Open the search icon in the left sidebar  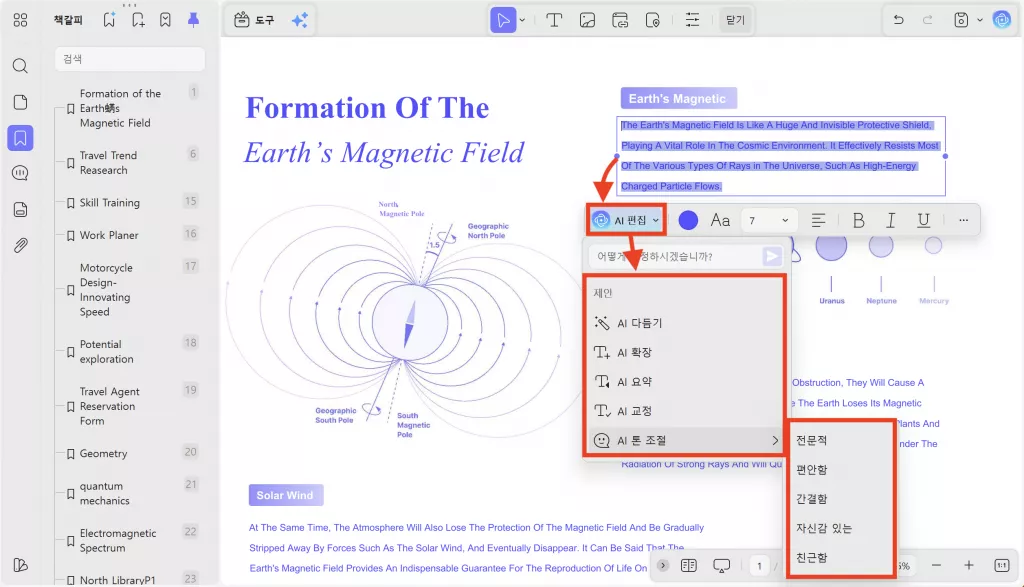coord(21,66)
